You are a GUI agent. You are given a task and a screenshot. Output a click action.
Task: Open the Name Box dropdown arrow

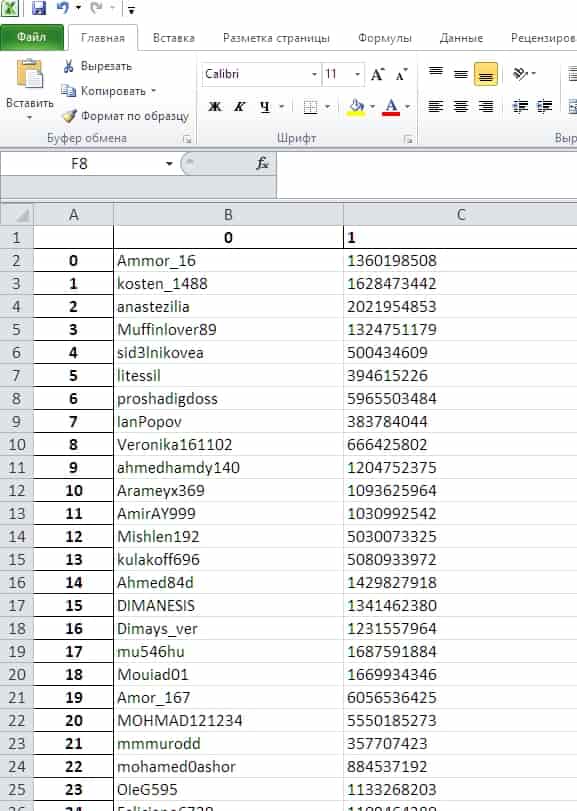[x=169, y=163]
